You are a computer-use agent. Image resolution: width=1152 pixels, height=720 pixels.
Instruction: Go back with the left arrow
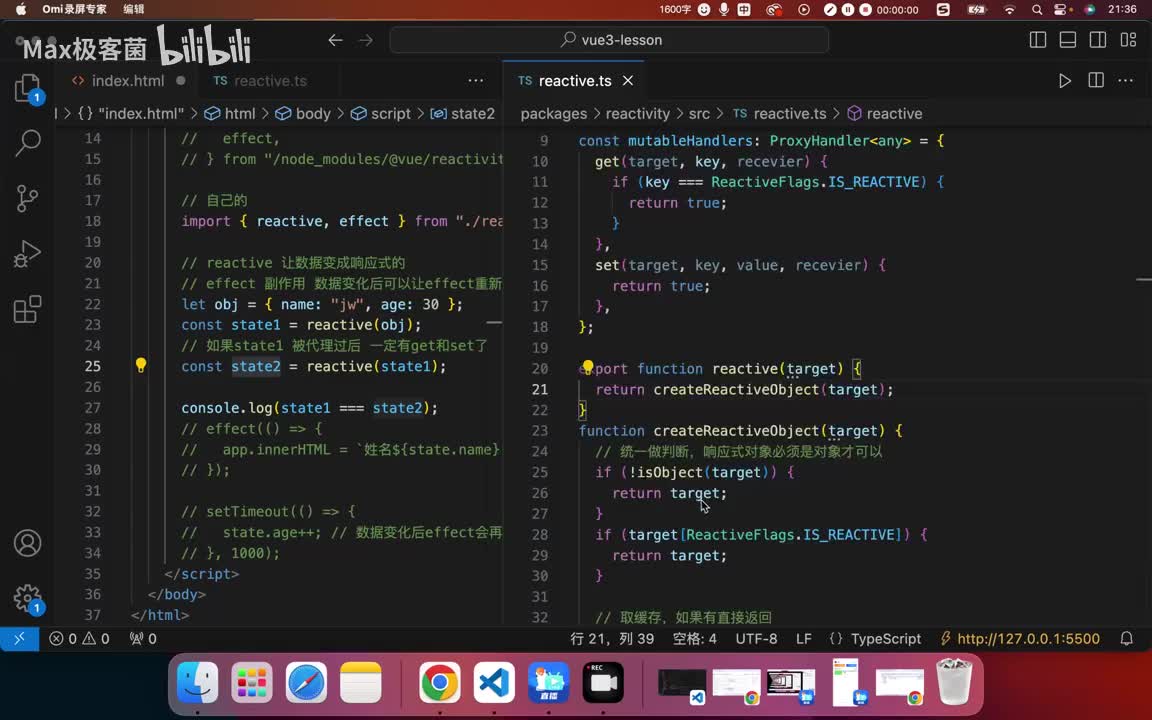335,40
